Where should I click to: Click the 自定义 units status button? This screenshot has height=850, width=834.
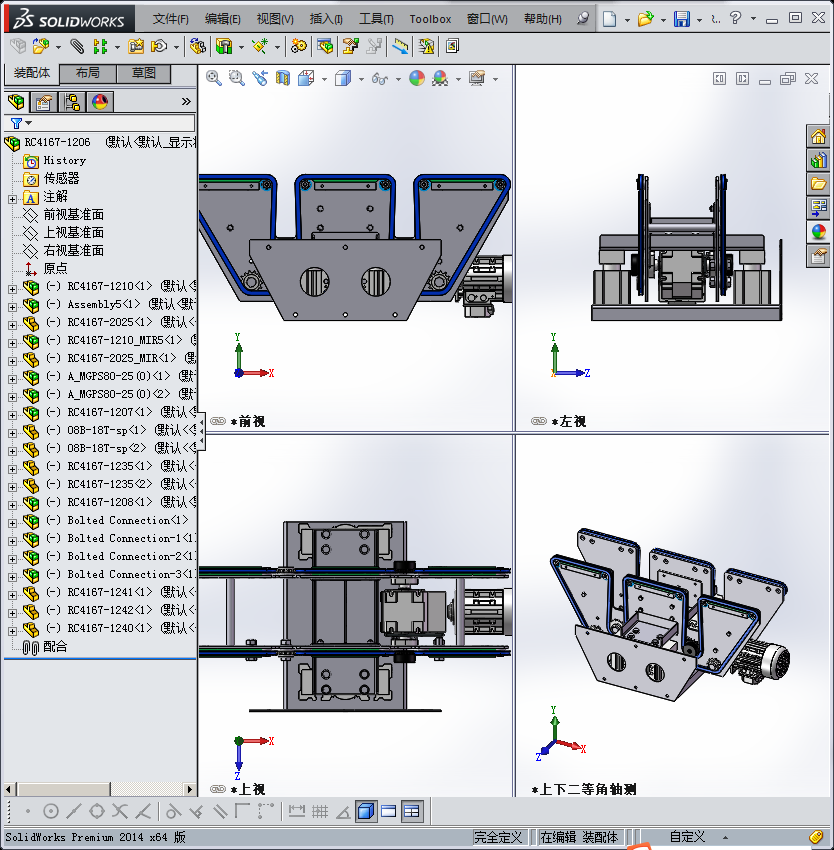click(x=687, y=837)
